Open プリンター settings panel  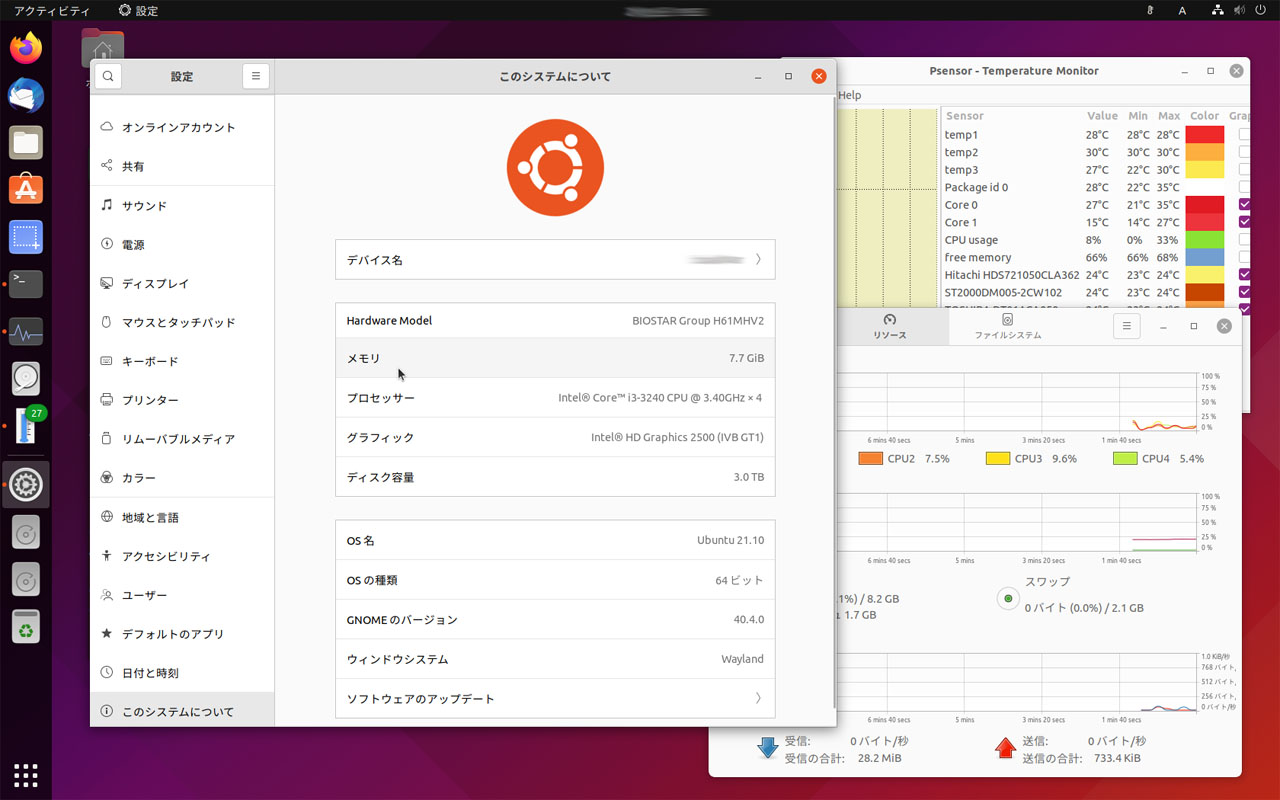point(182,400)
